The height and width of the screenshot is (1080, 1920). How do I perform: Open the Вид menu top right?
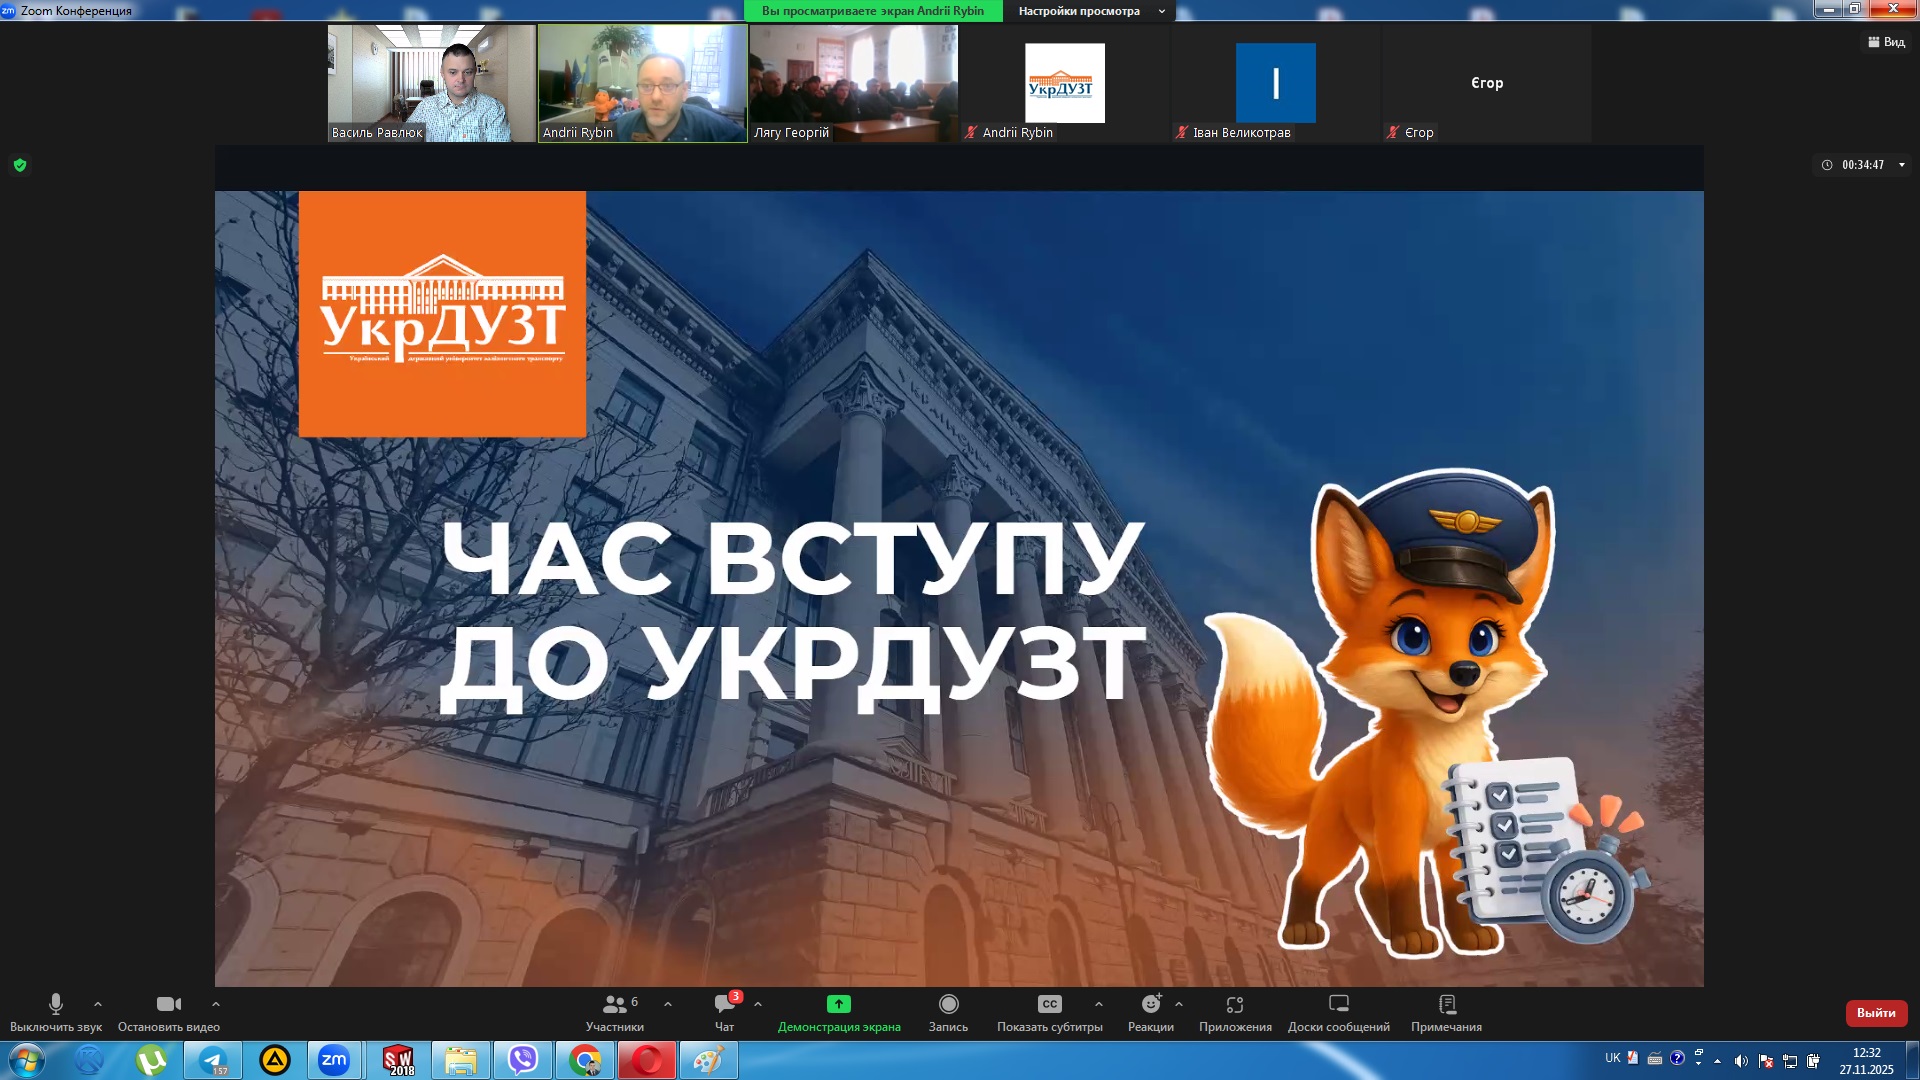point(1884,42)
